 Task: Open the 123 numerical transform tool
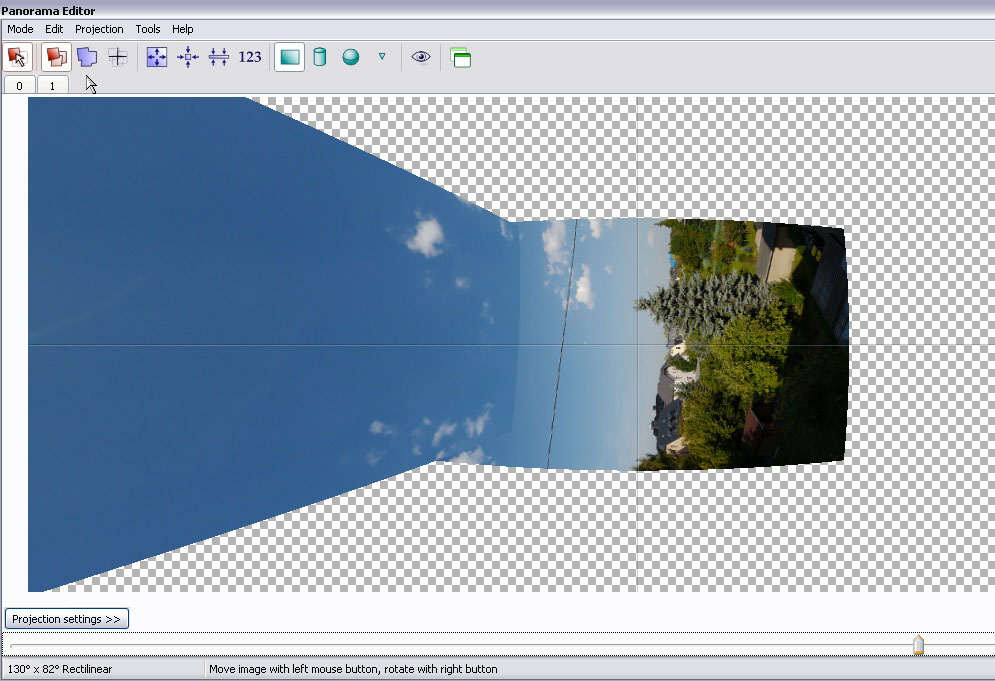(x=250, y=57)
